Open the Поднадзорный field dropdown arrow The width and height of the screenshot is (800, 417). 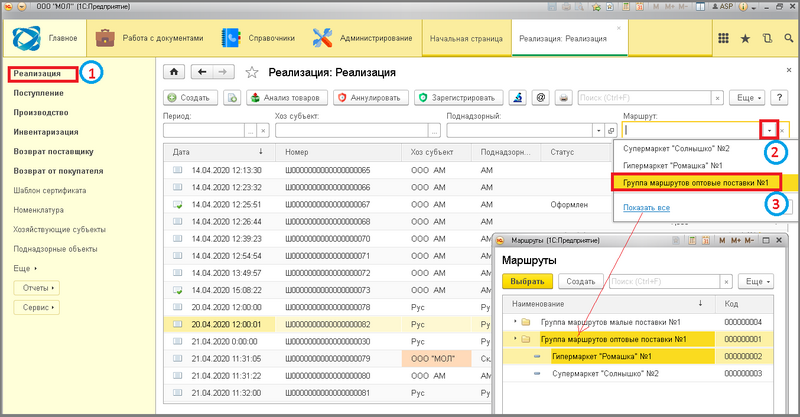(x=598, y=131)
